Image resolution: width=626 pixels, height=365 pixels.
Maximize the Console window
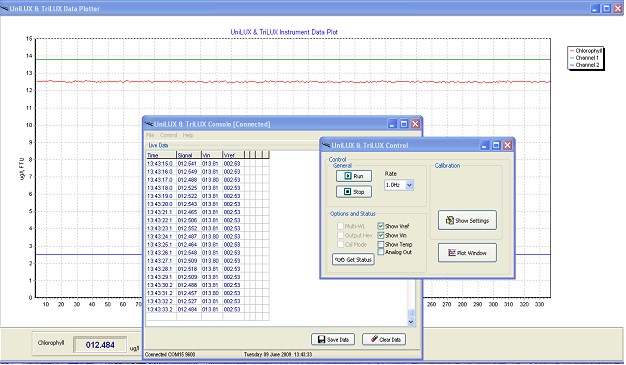click(404, 124)
